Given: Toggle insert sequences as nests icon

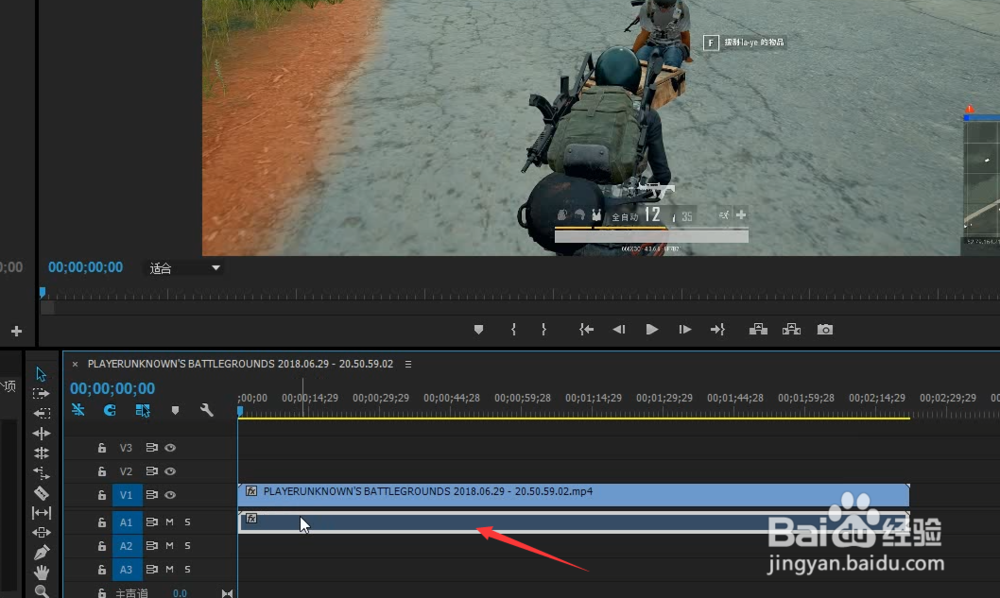Looking at the screenshot, I should [78, 410].
